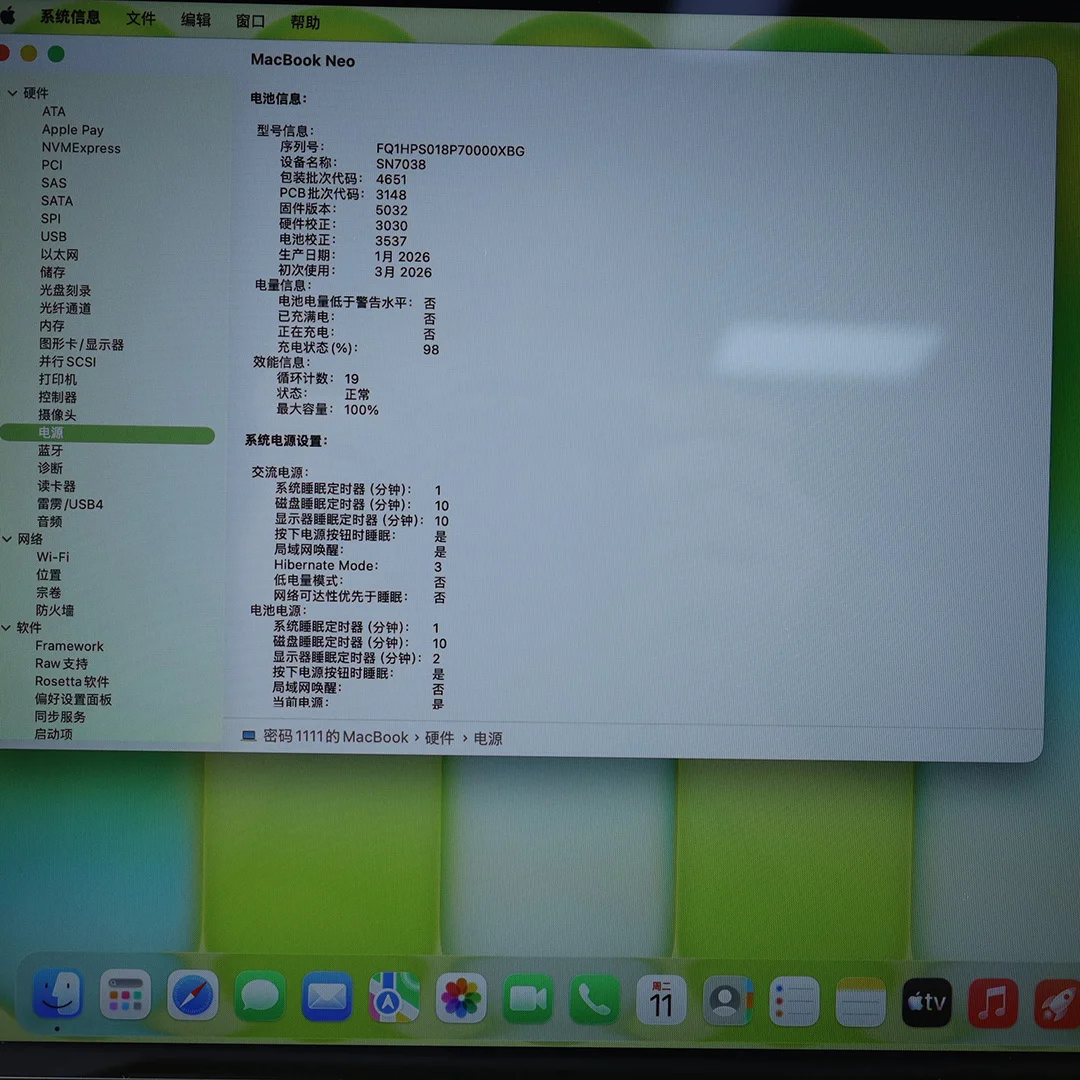Open the Photos app in Dock

461,998
